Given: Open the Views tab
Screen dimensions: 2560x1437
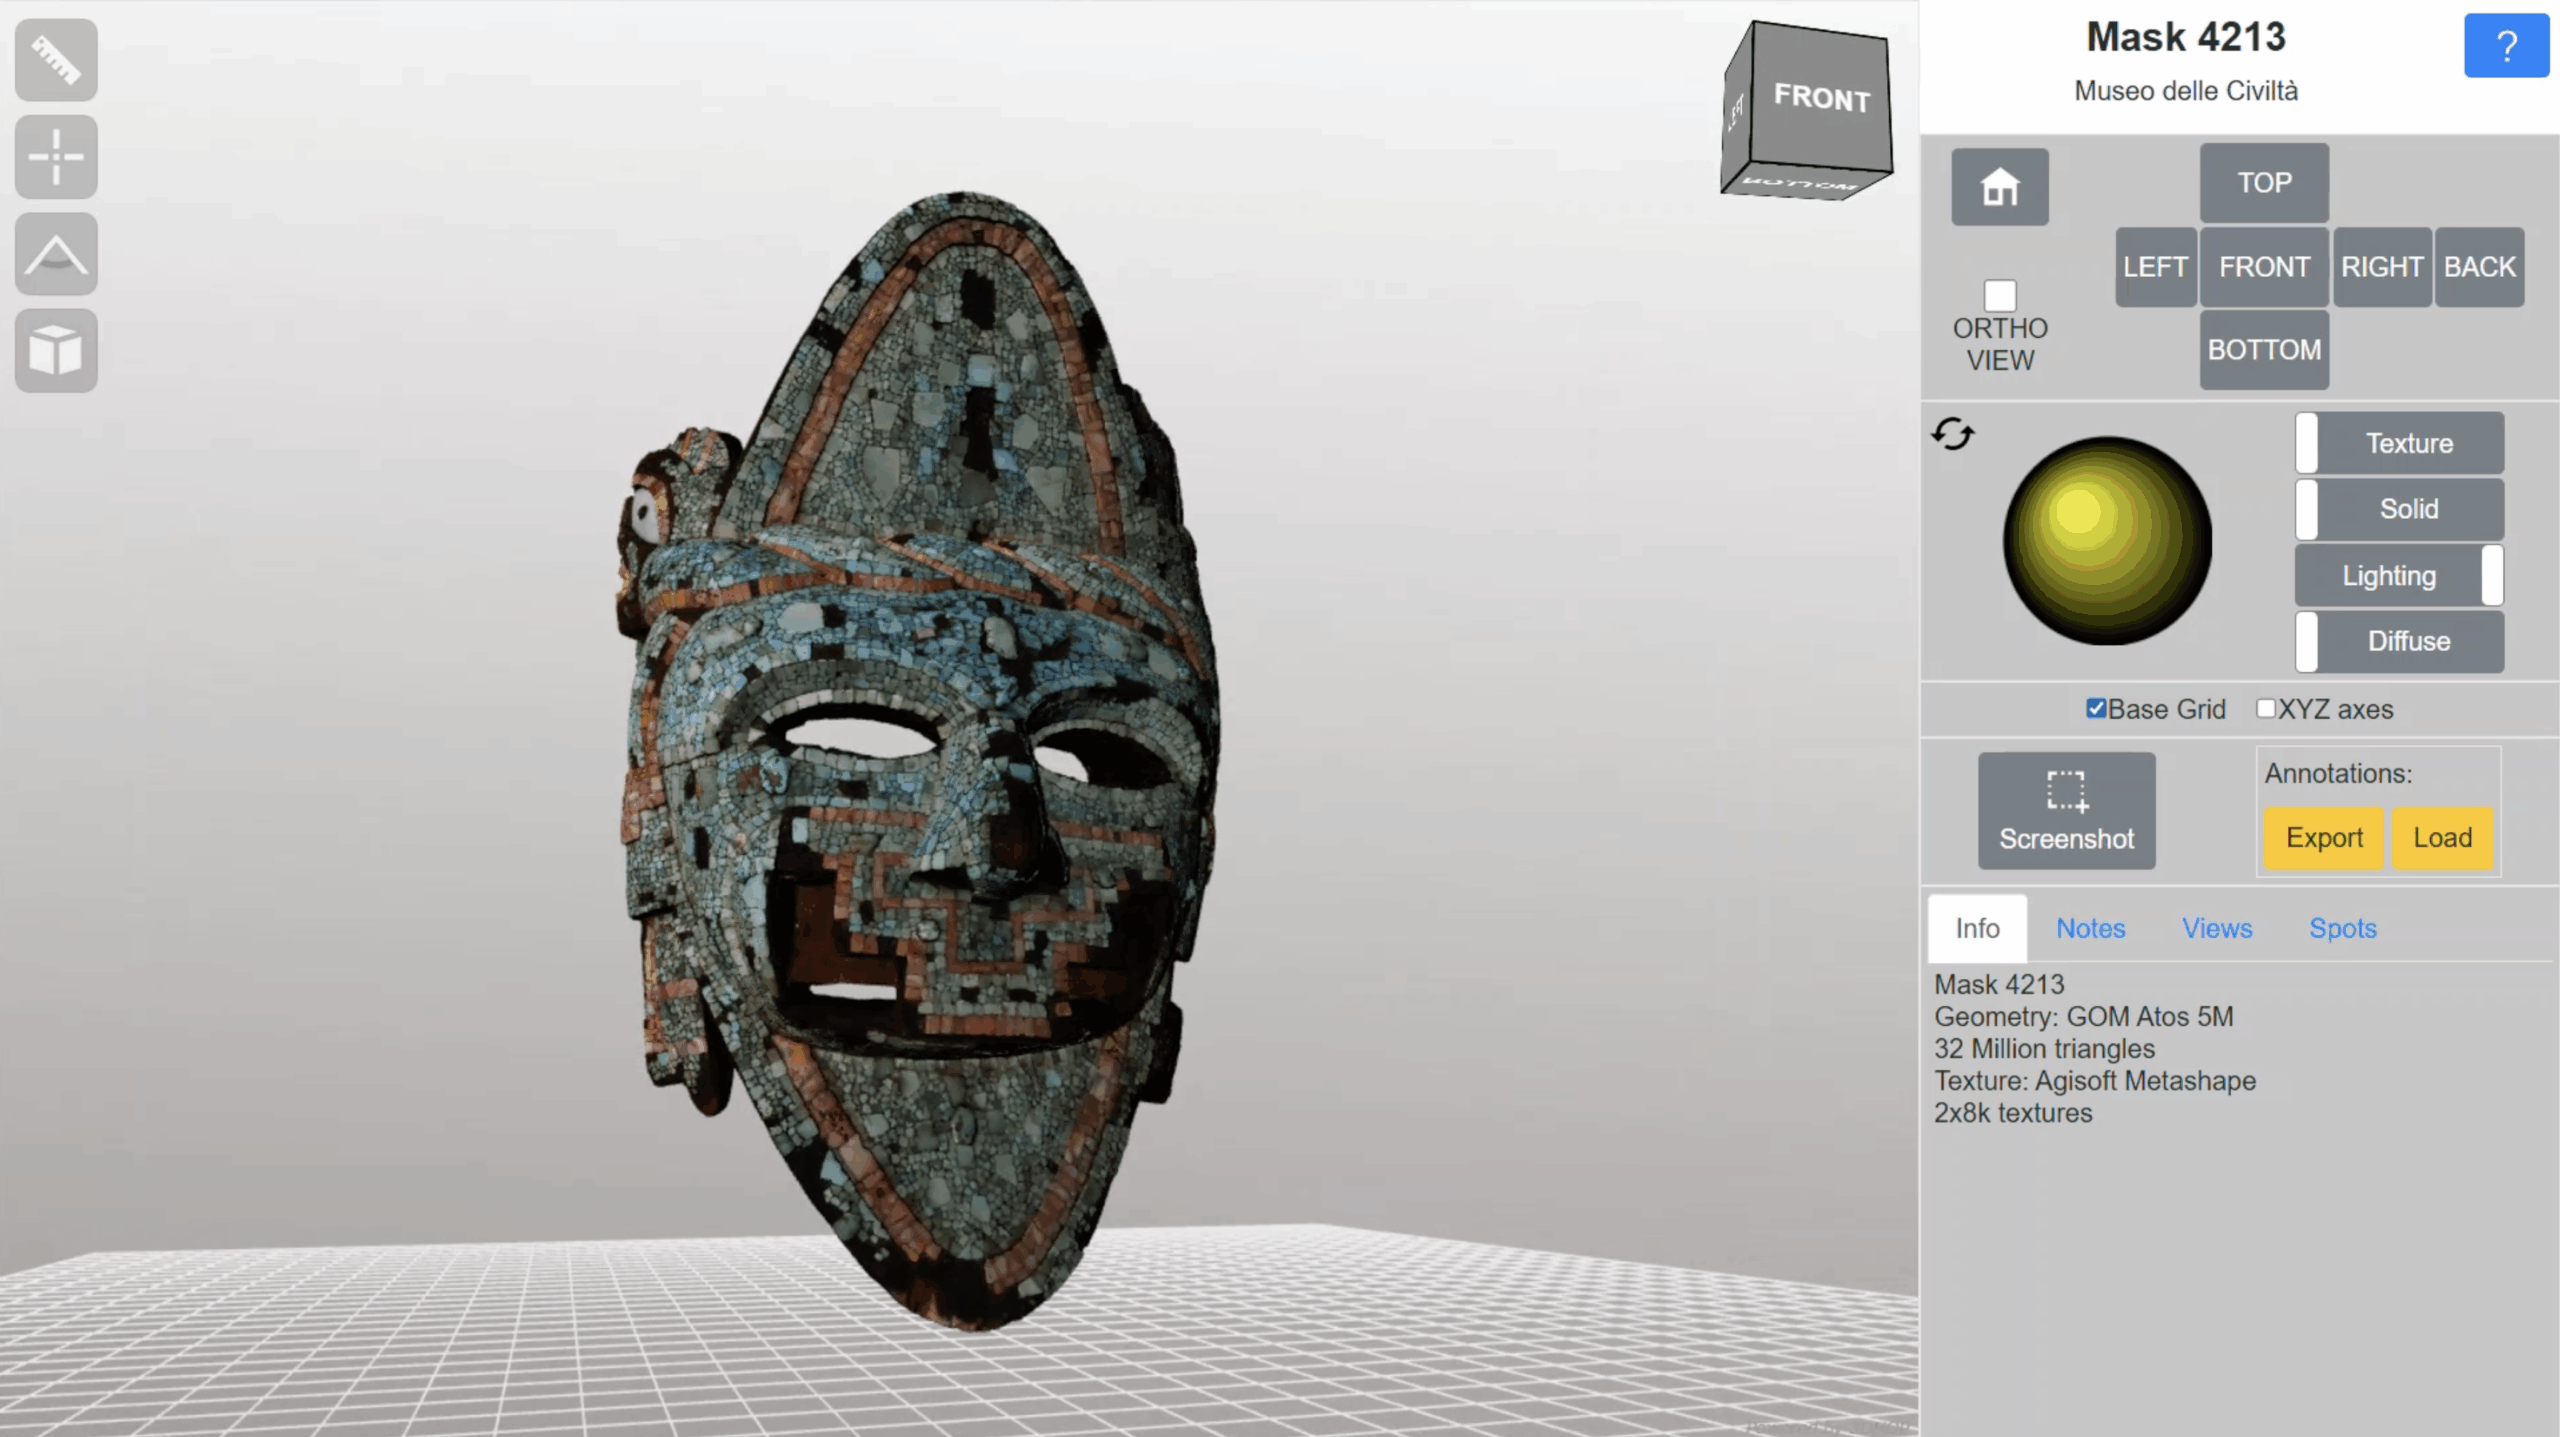Looking at the screenshot, I should (2217, 928).
